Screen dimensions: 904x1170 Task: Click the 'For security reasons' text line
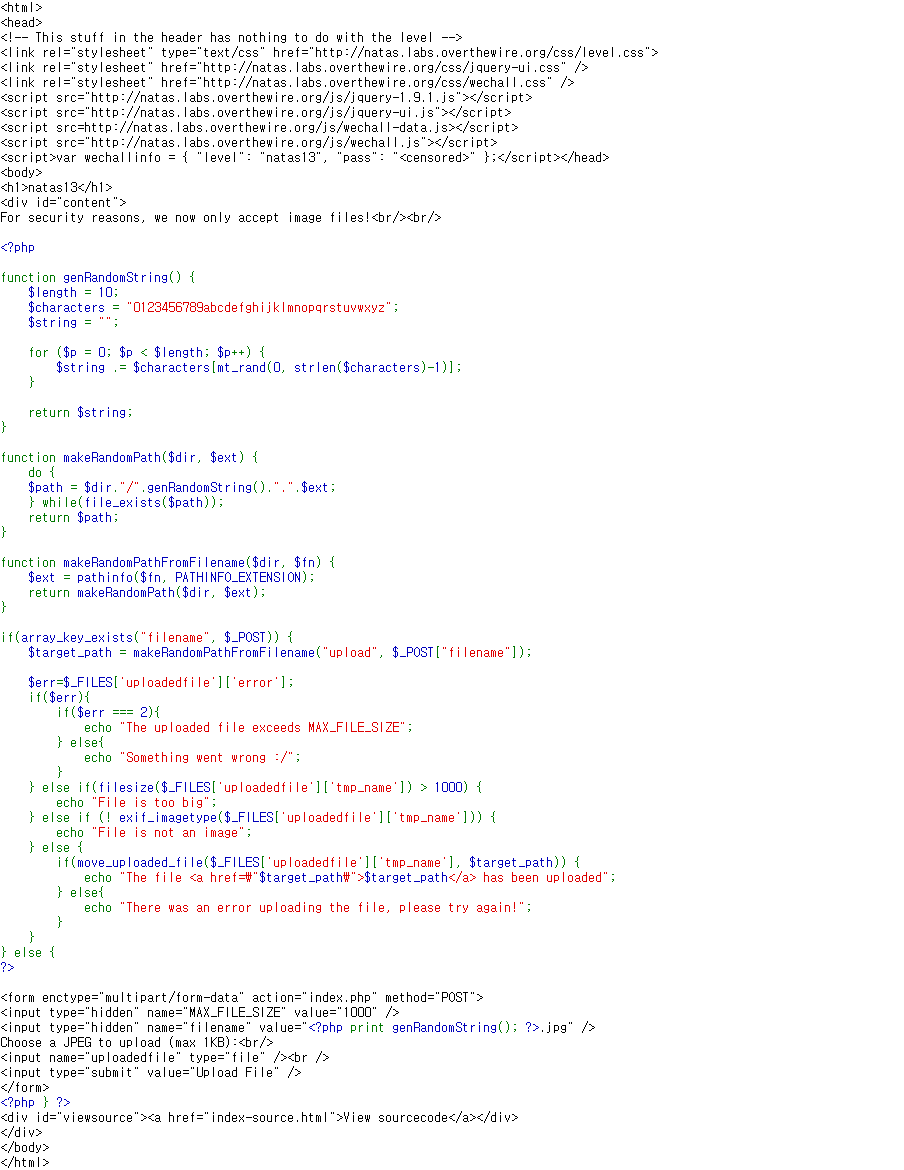(x=221, y=217)
